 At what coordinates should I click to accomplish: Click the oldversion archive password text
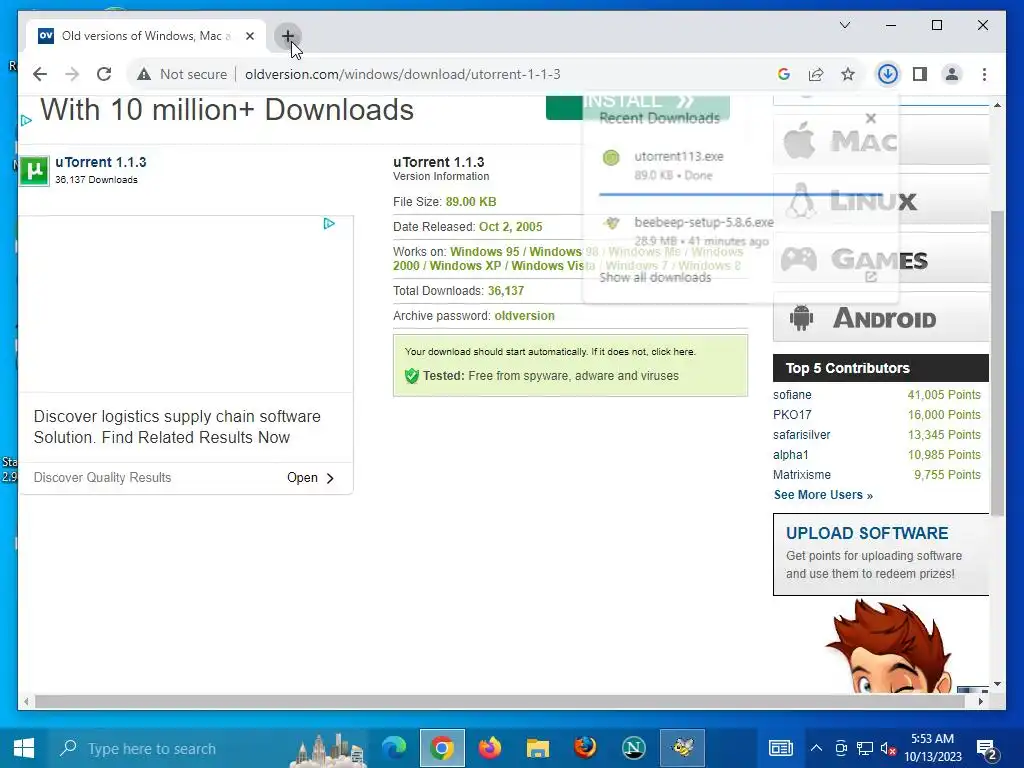[524, 315]
